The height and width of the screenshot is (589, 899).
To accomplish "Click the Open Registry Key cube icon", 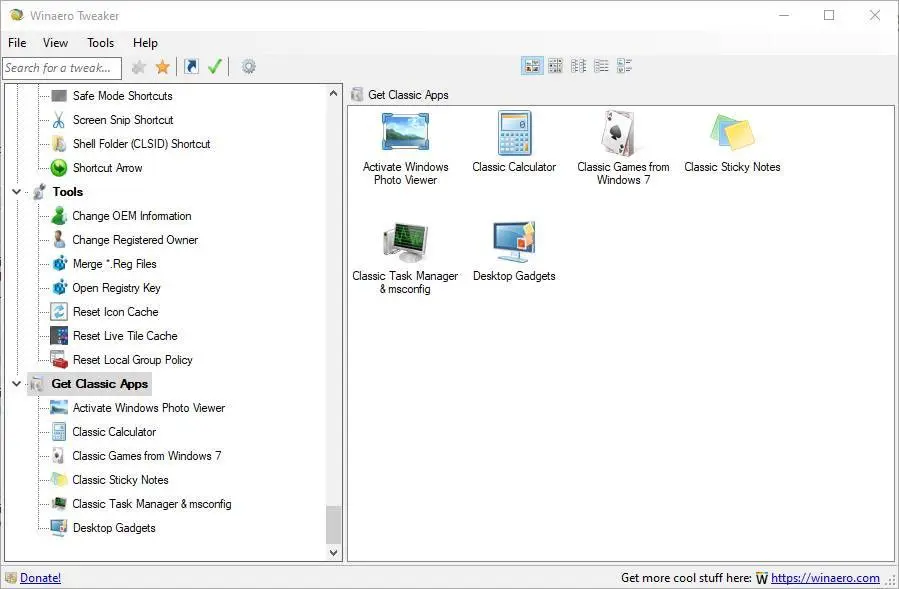I will point(59,288).
